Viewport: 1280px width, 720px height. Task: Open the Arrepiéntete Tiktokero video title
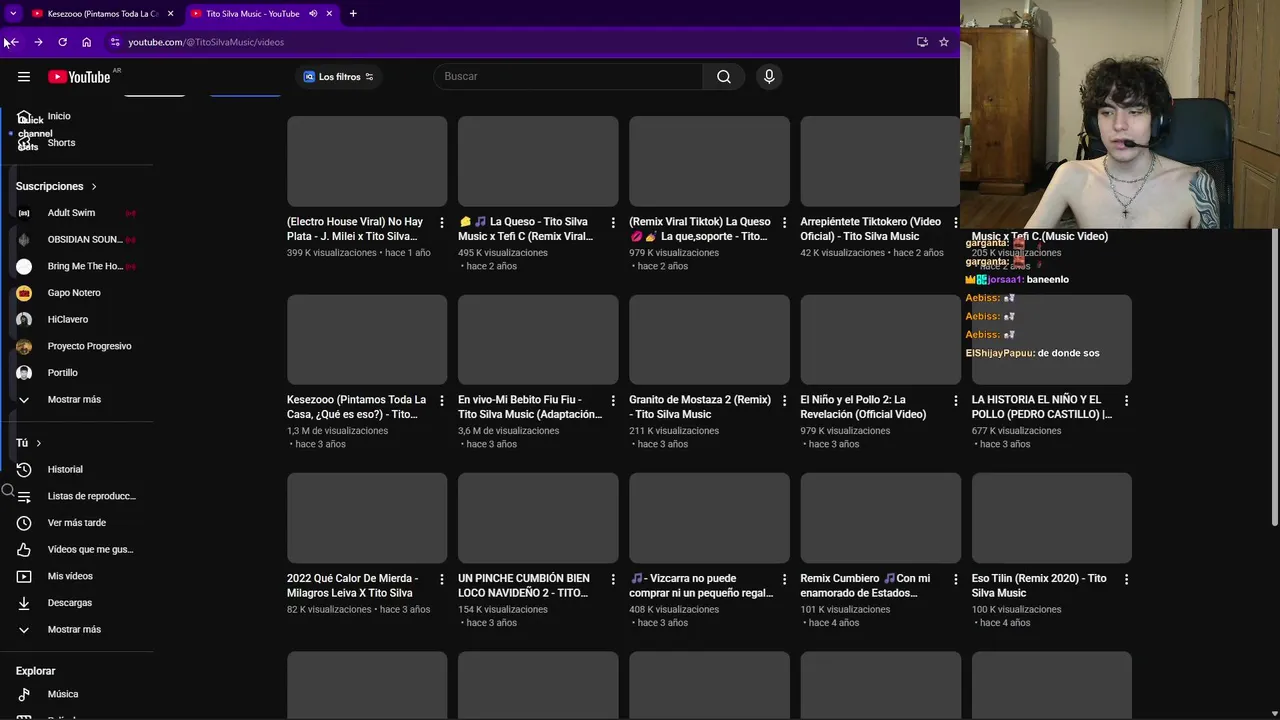tap(870, 229)
